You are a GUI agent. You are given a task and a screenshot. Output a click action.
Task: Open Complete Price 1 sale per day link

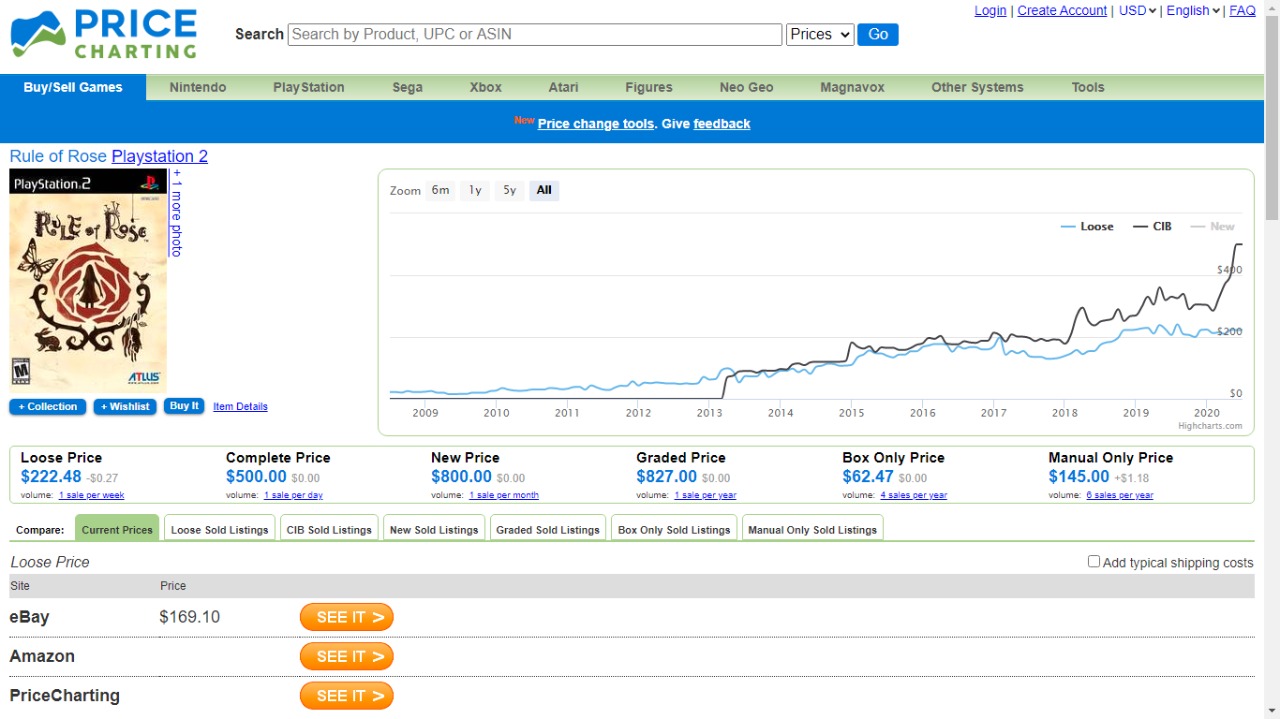[x=293, y=495]
